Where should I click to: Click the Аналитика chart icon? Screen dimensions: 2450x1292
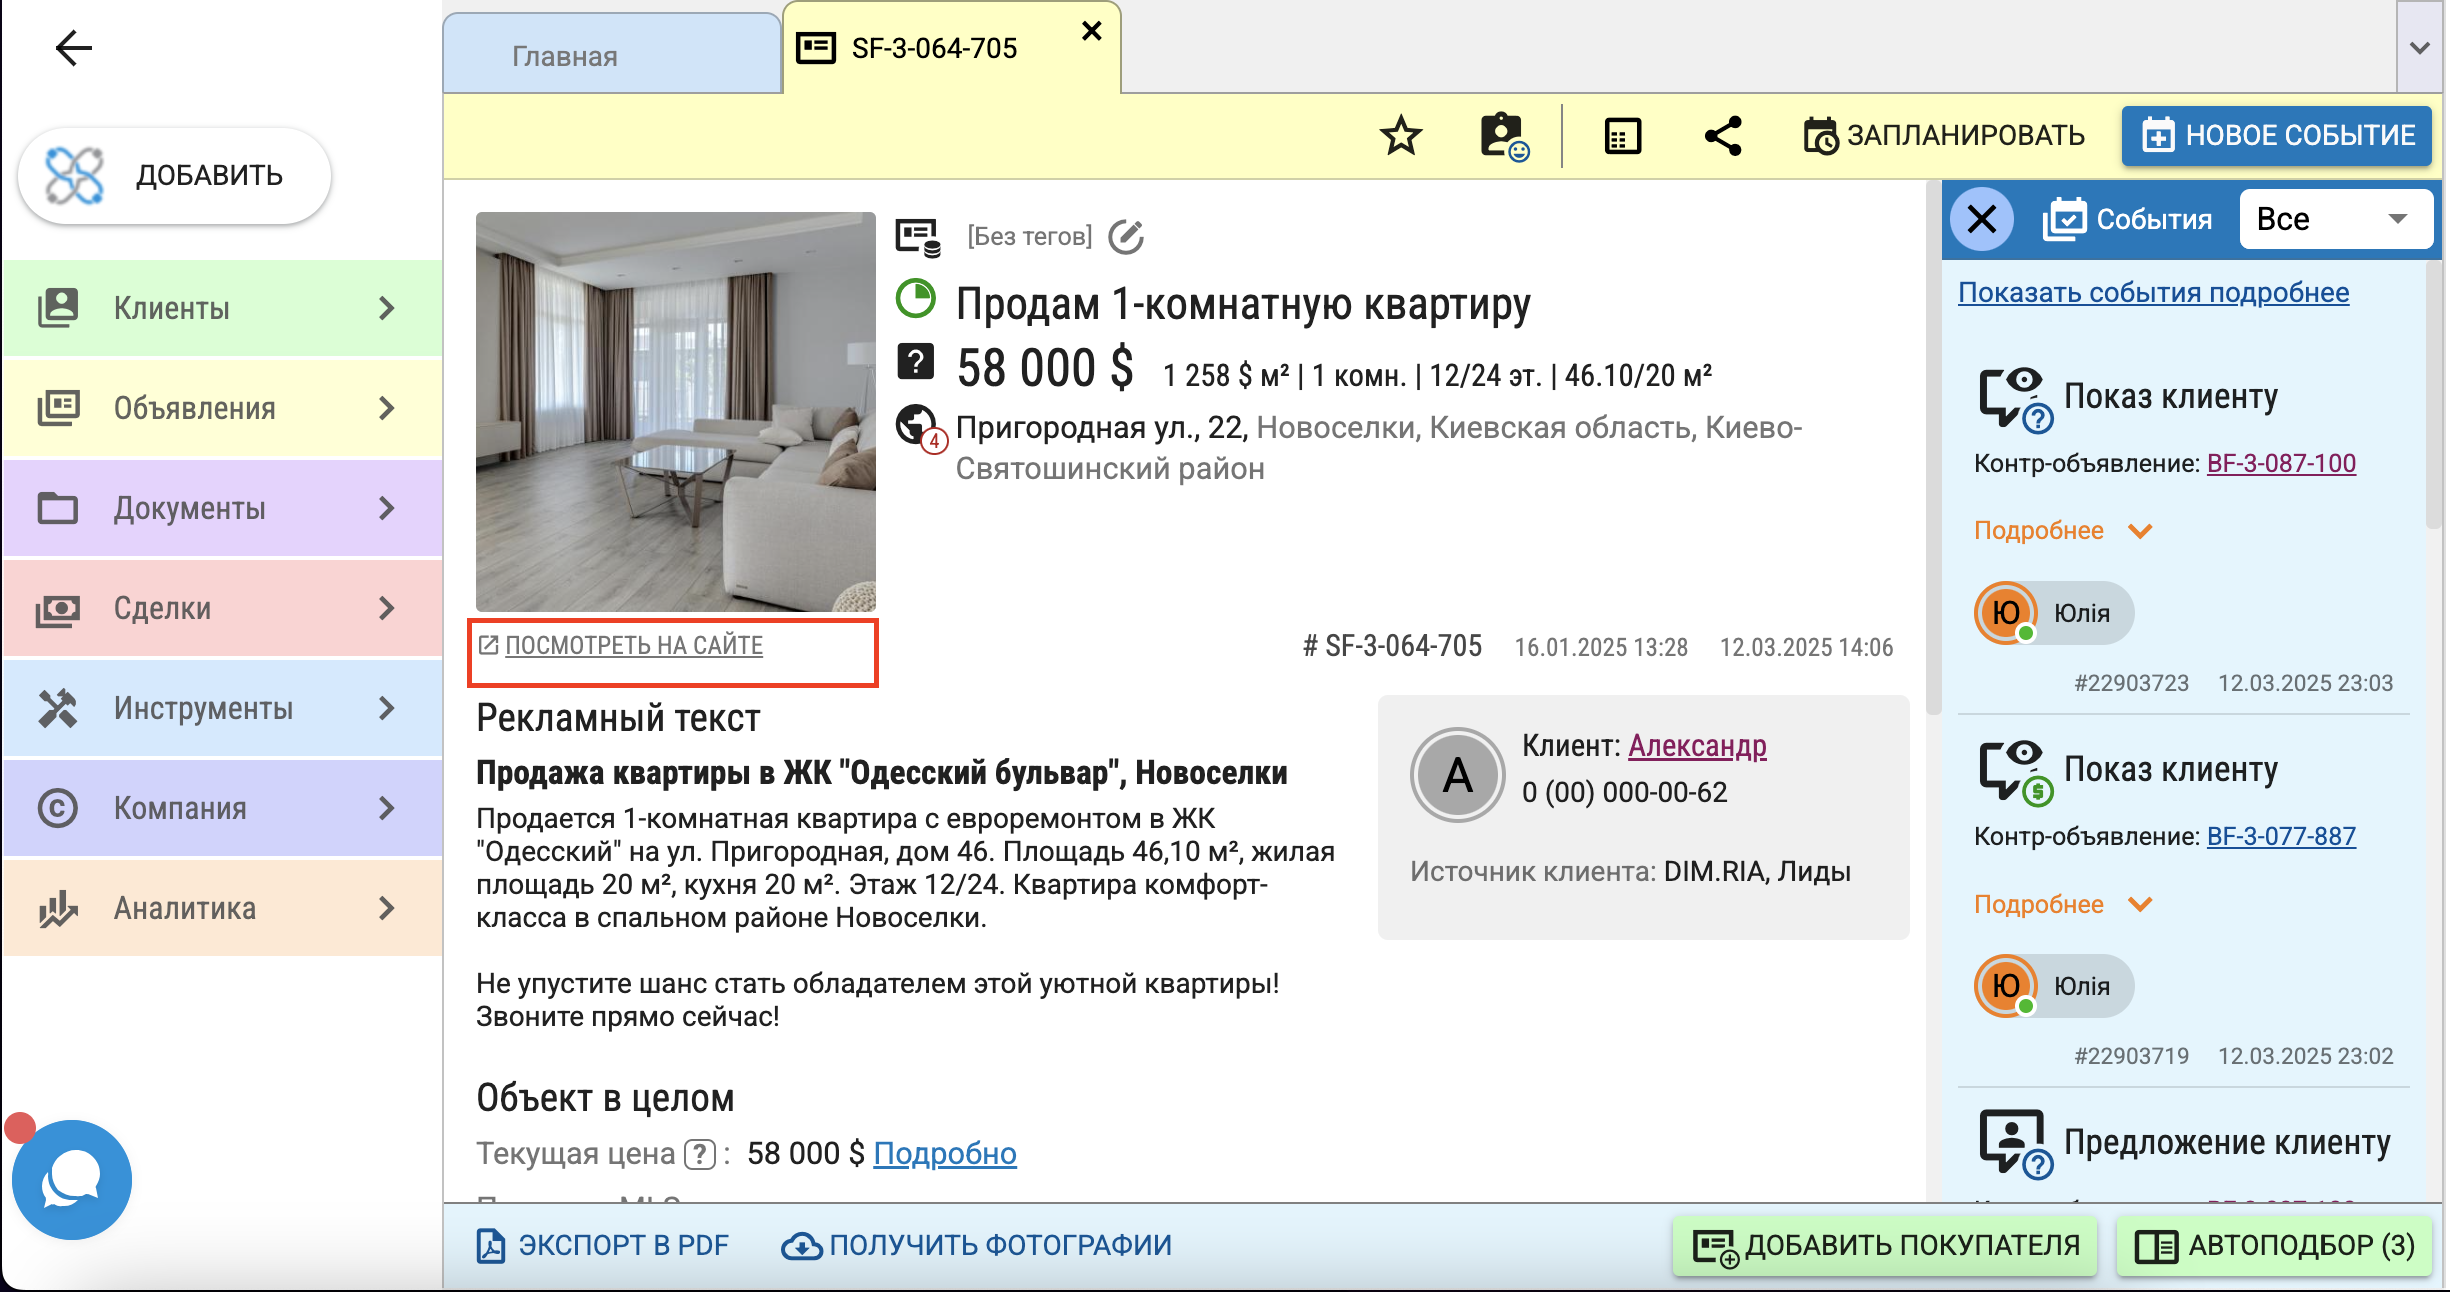coord(58,908)
